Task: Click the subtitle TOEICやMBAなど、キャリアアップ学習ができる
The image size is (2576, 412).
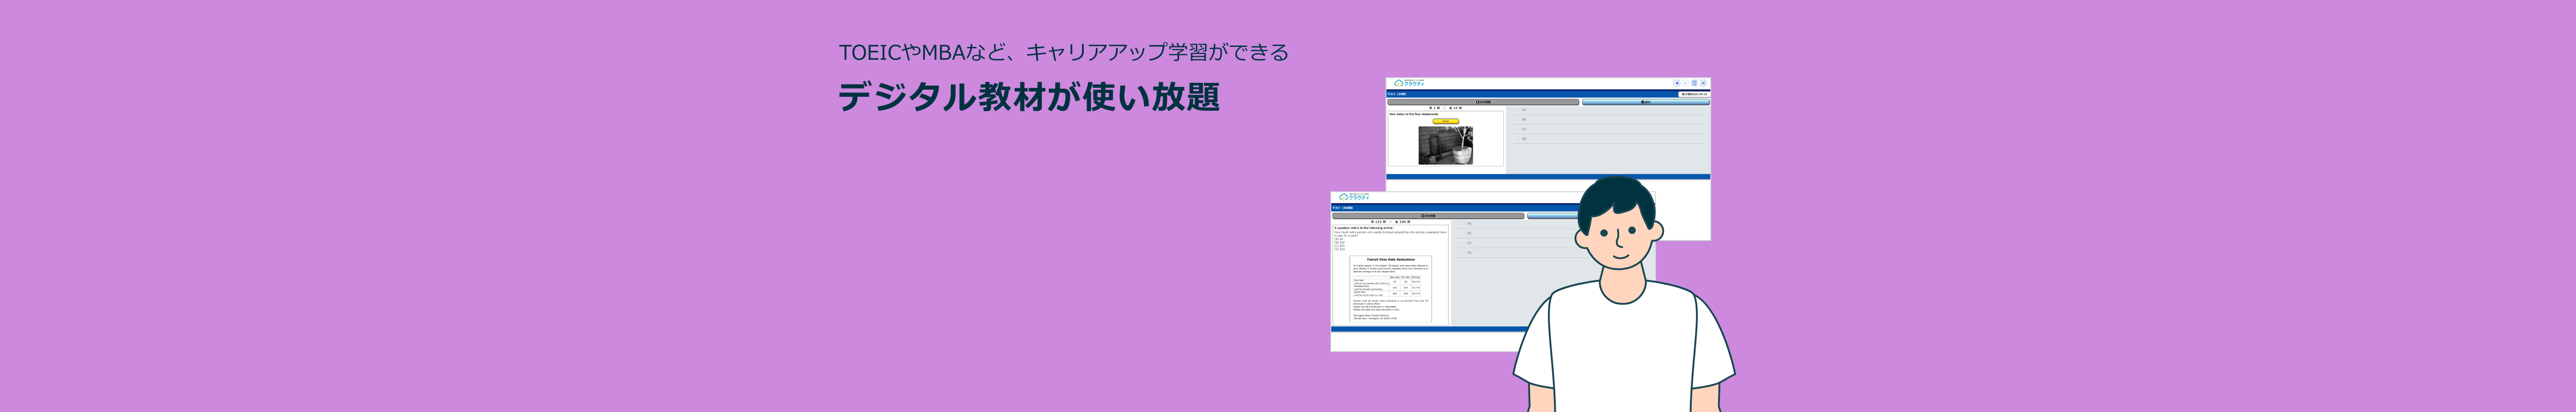Action: 1064,52
